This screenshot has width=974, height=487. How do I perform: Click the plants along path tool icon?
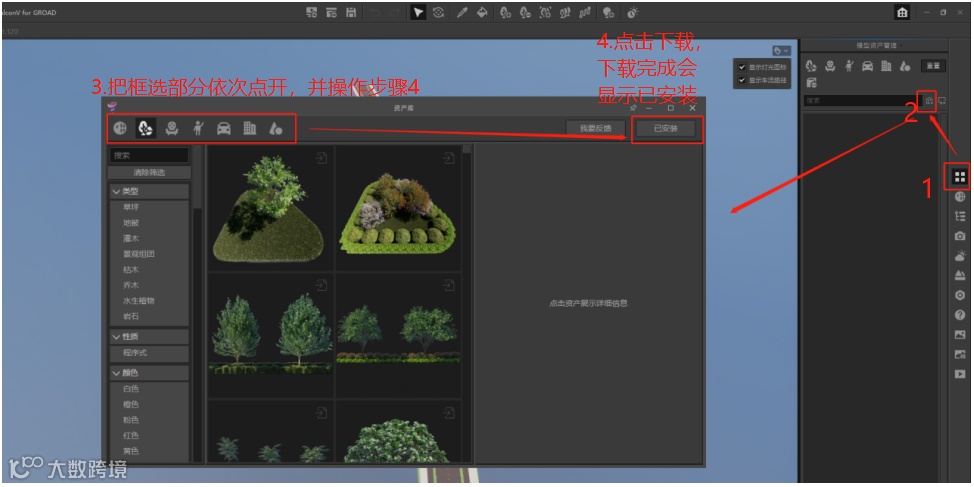pos(585,12)
